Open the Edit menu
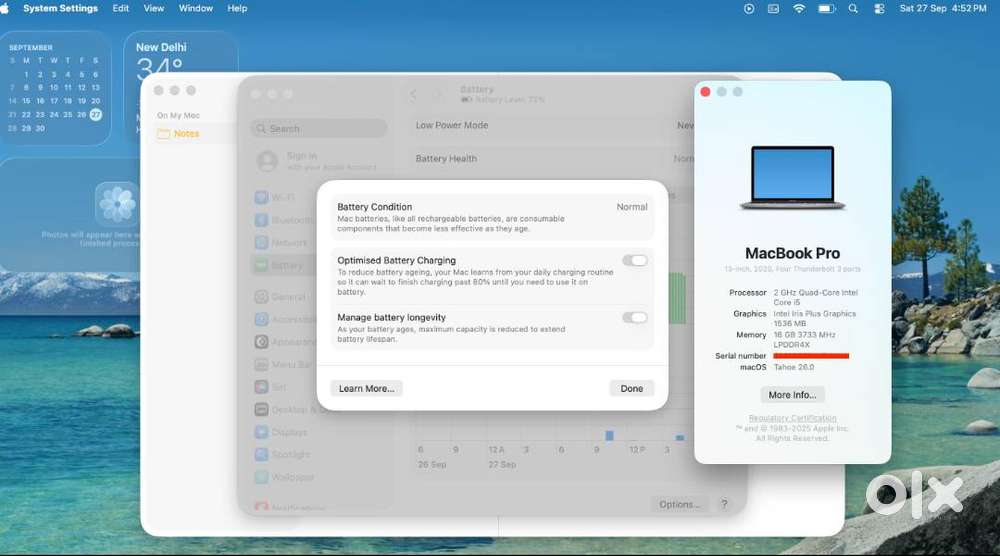This screenshot has height=556, width=1000. tap(121, 8)
